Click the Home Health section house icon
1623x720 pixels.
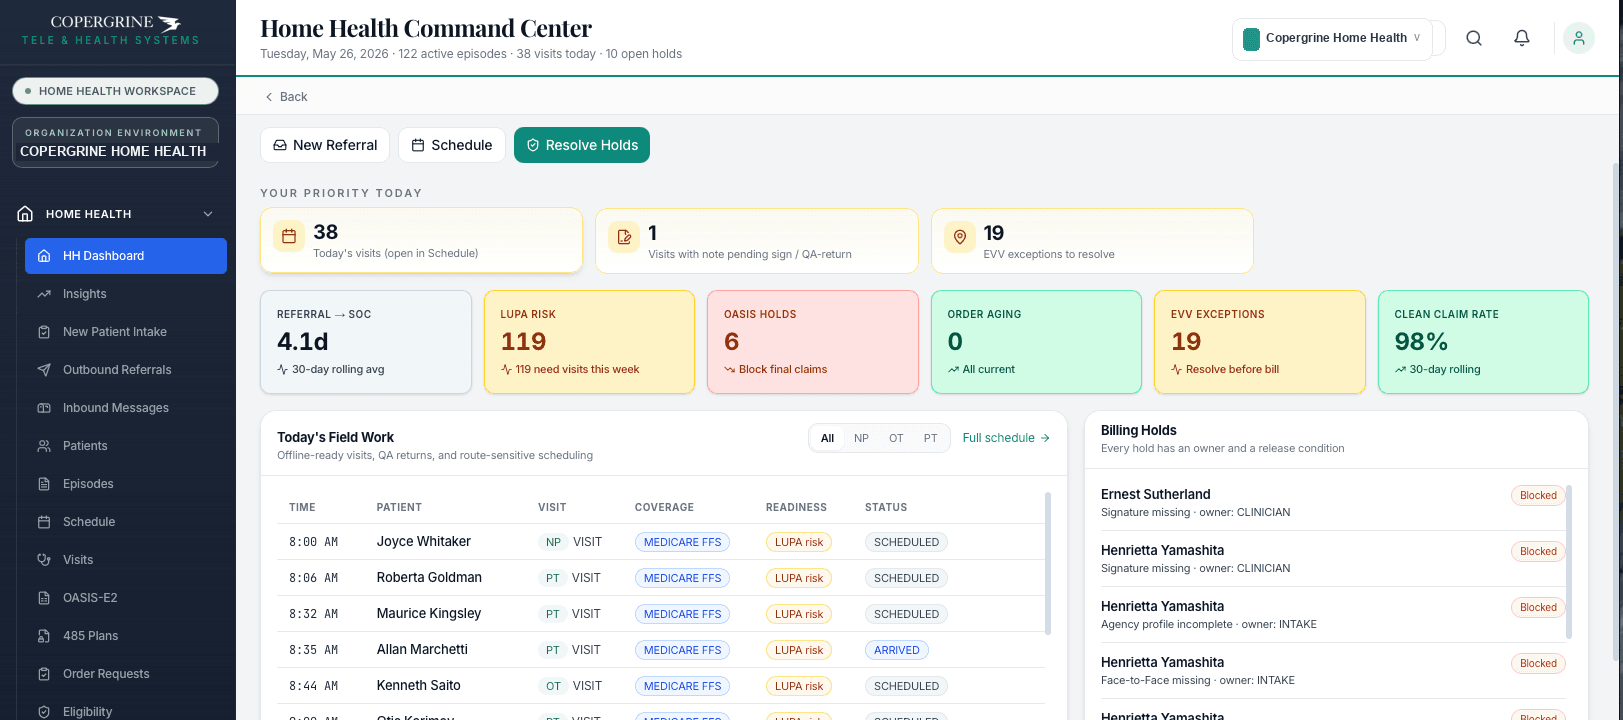tap(26, 214)
